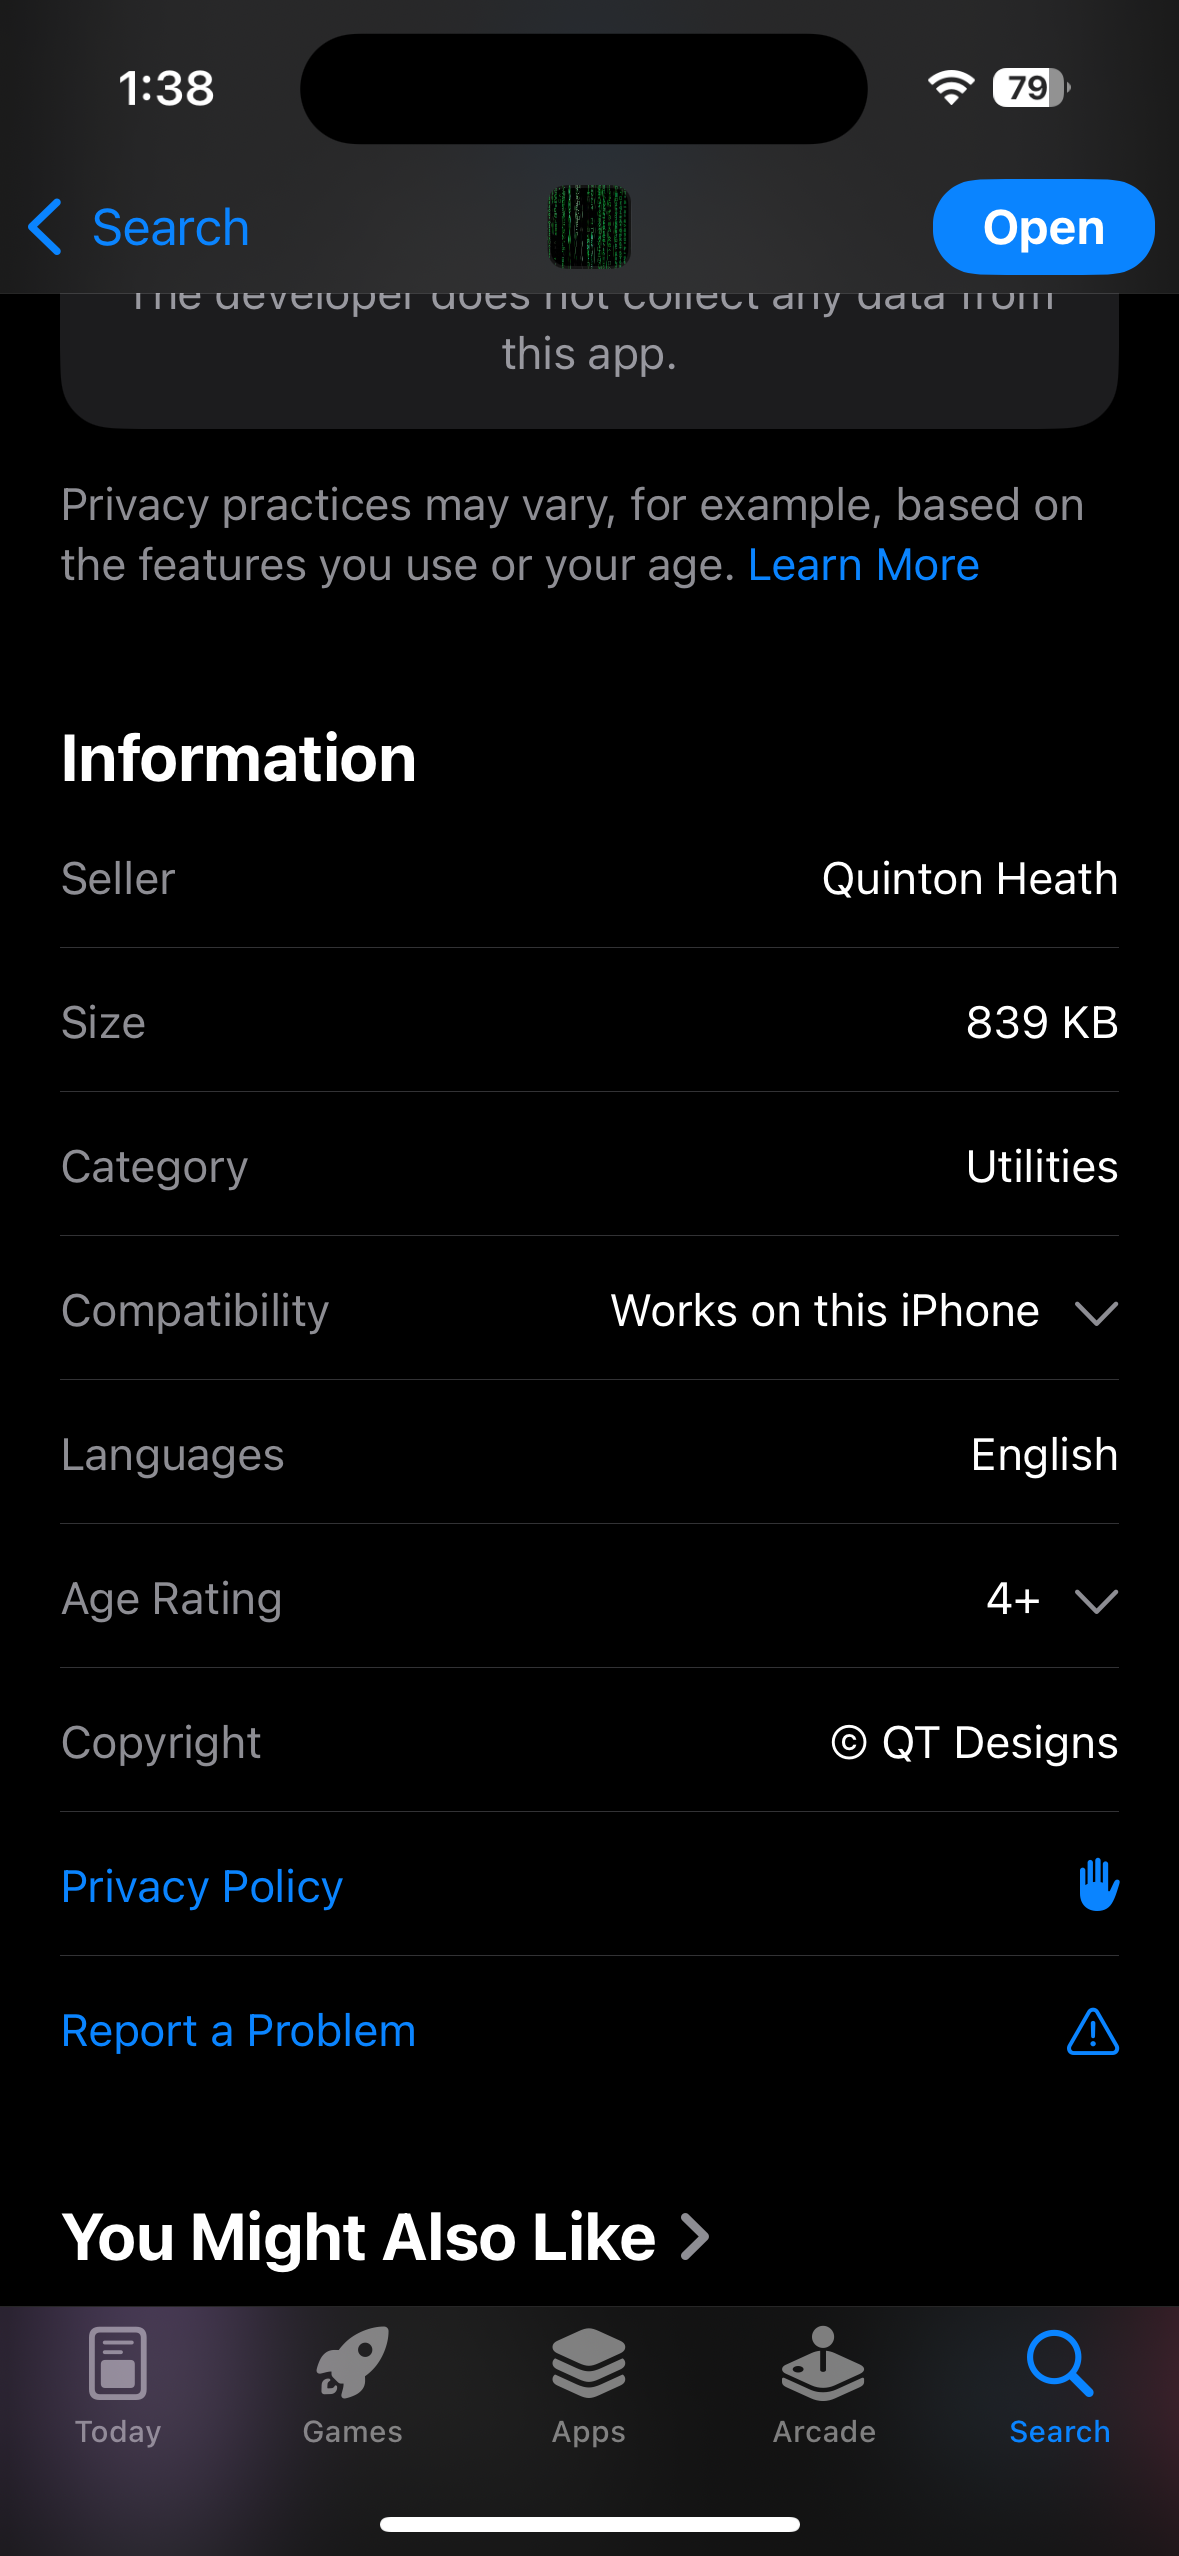Switch to the Games tab
This screenshot has height=2556, width=1179.
pyautogui.click(x=353, y=2386)
